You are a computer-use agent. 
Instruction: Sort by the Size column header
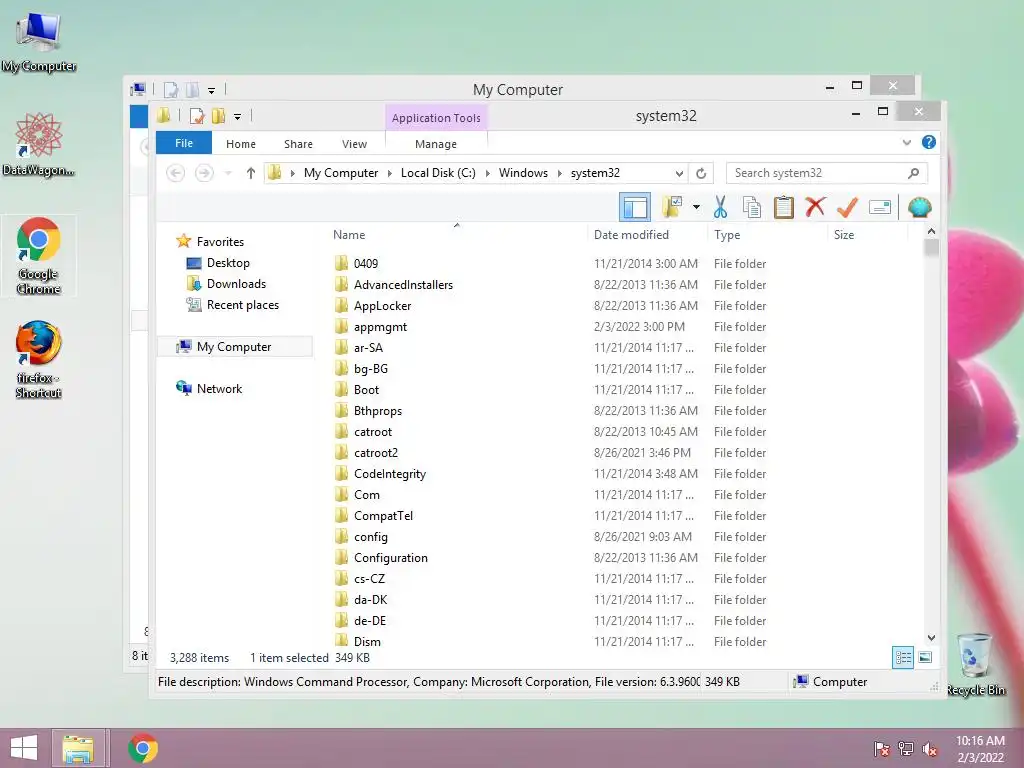(844, 234)
